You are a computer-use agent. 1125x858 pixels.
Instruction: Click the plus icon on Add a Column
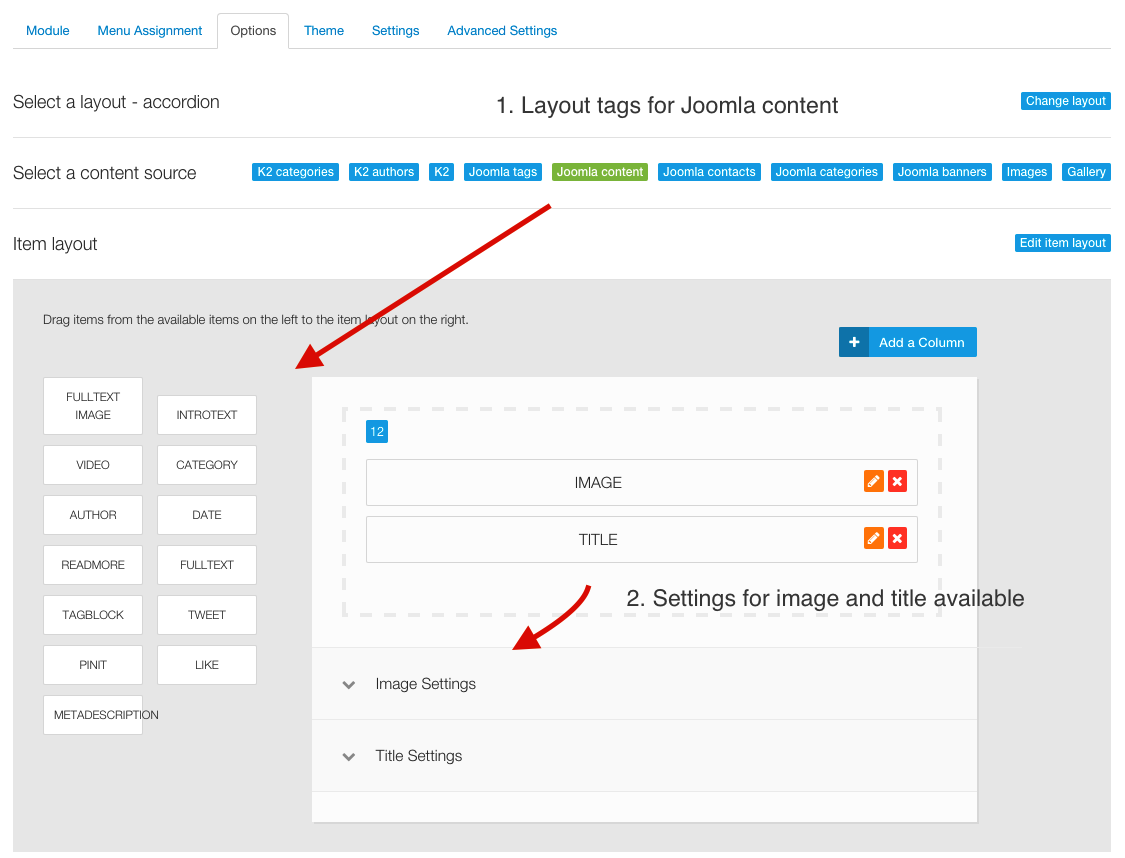854,342
